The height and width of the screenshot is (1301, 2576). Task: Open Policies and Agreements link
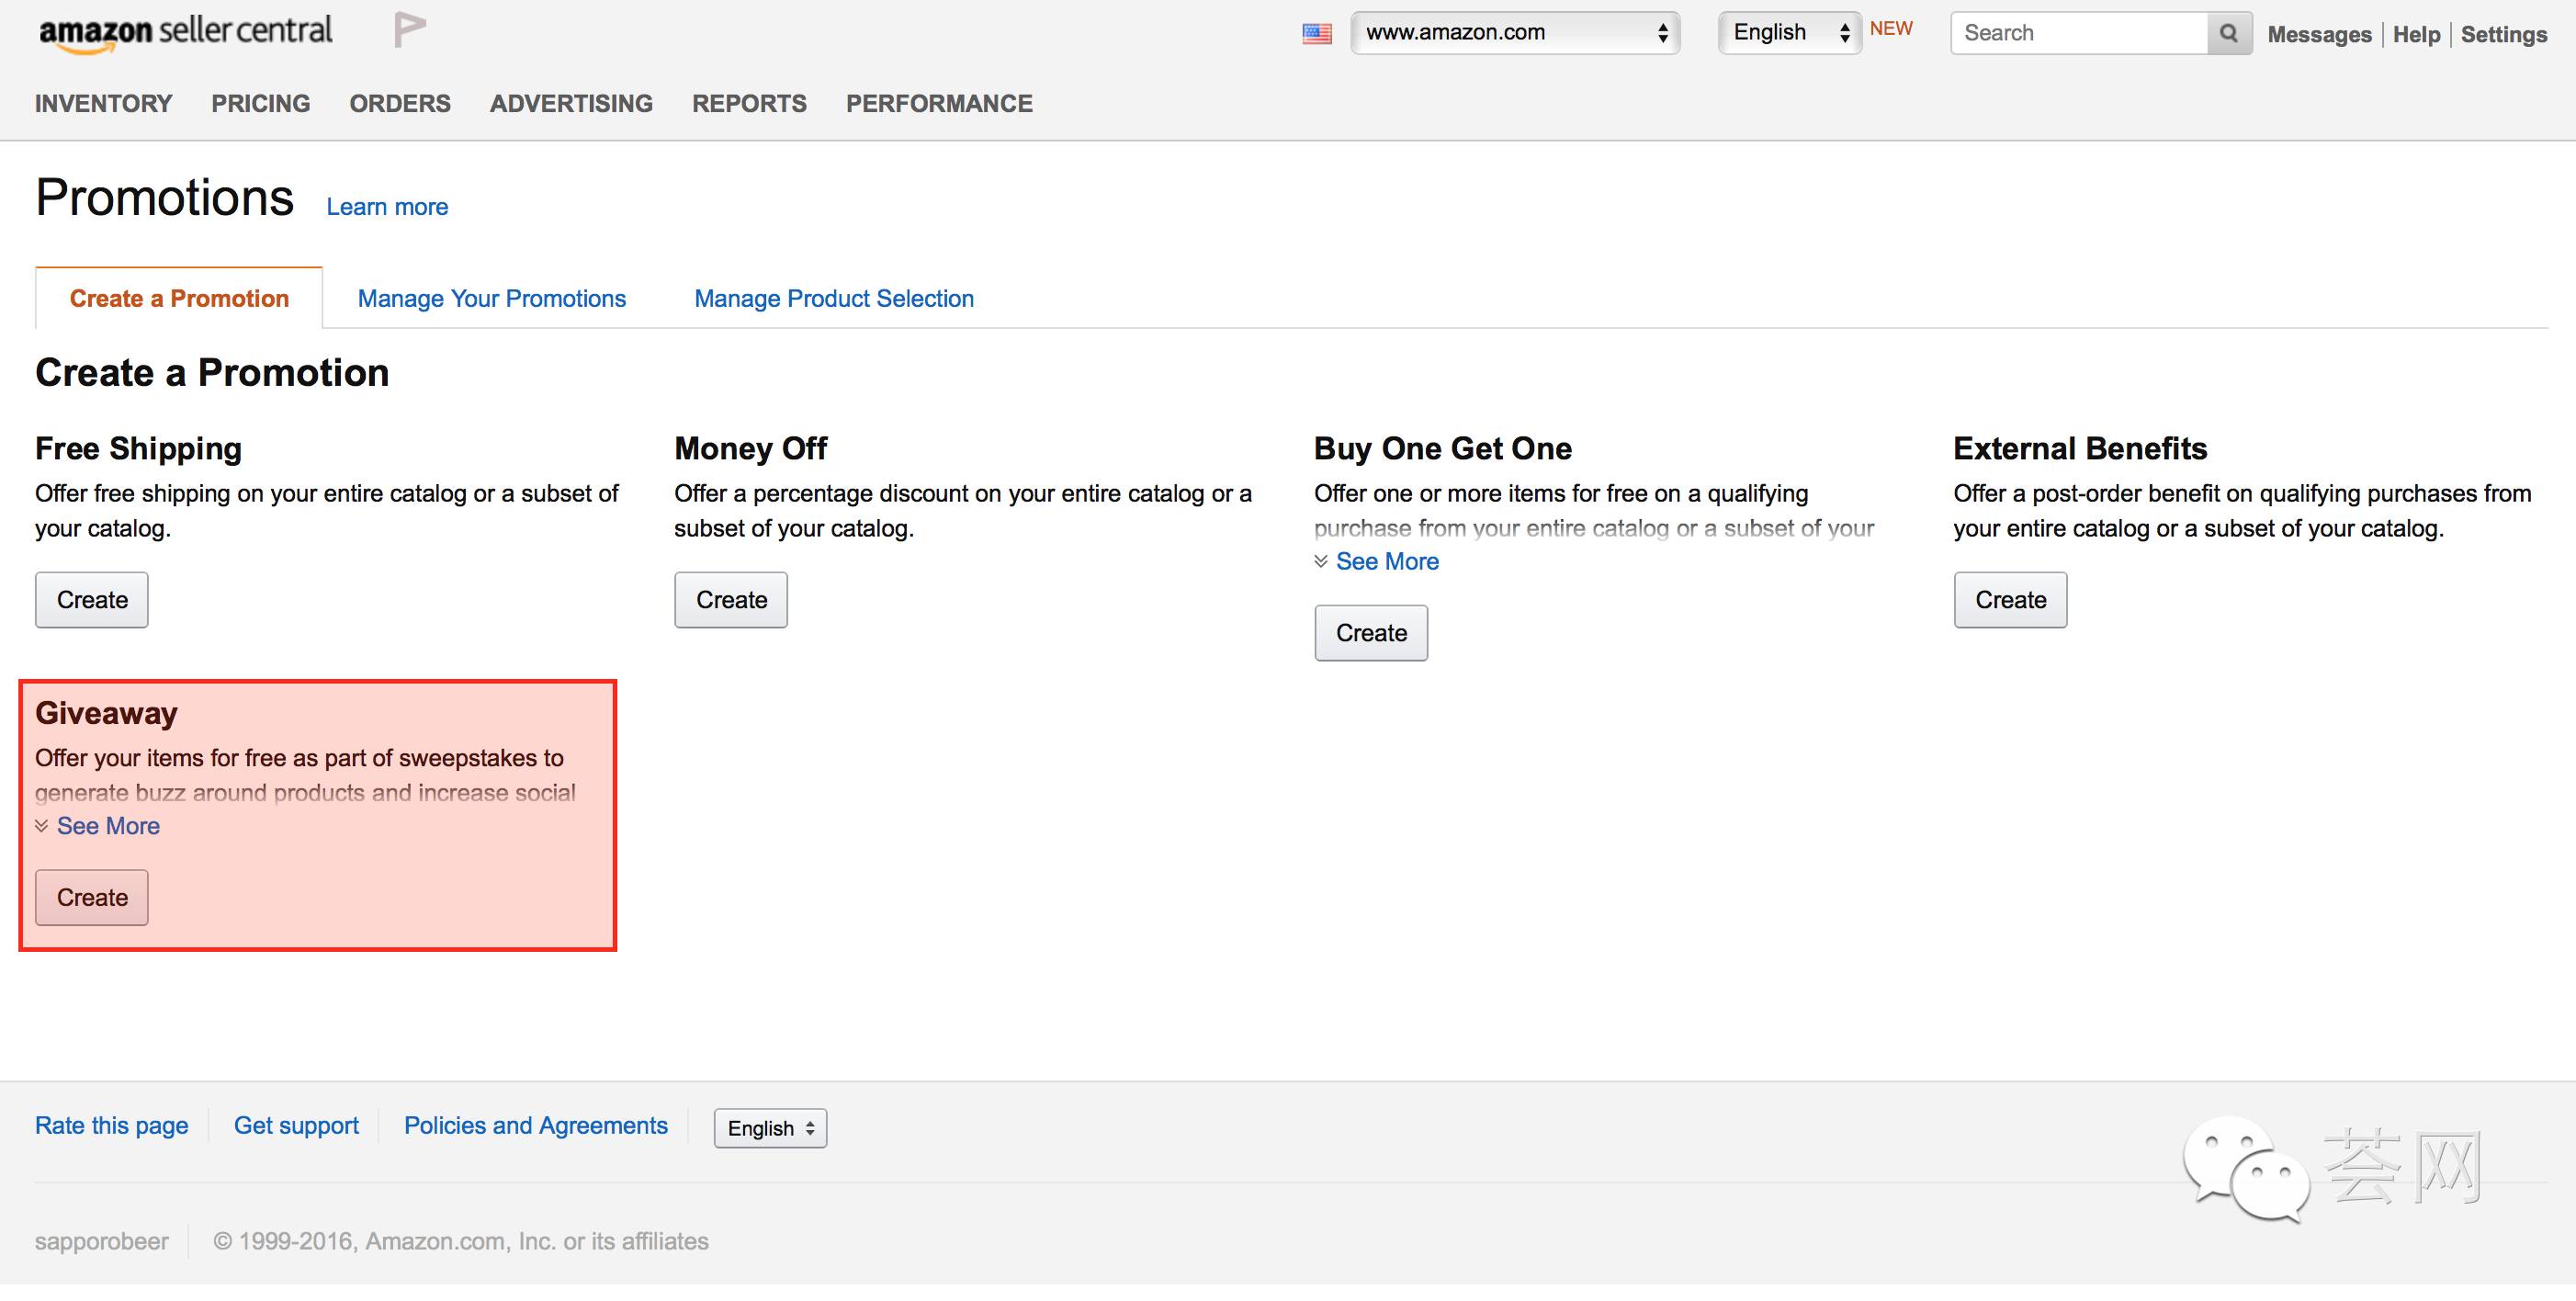click(536, 1125)
